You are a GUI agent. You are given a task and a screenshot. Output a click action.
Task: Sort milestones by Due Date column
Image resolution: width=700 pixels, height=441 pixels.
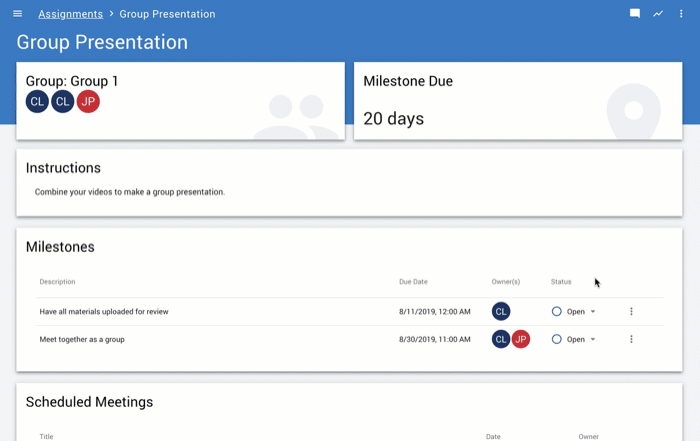click(413, 282)
